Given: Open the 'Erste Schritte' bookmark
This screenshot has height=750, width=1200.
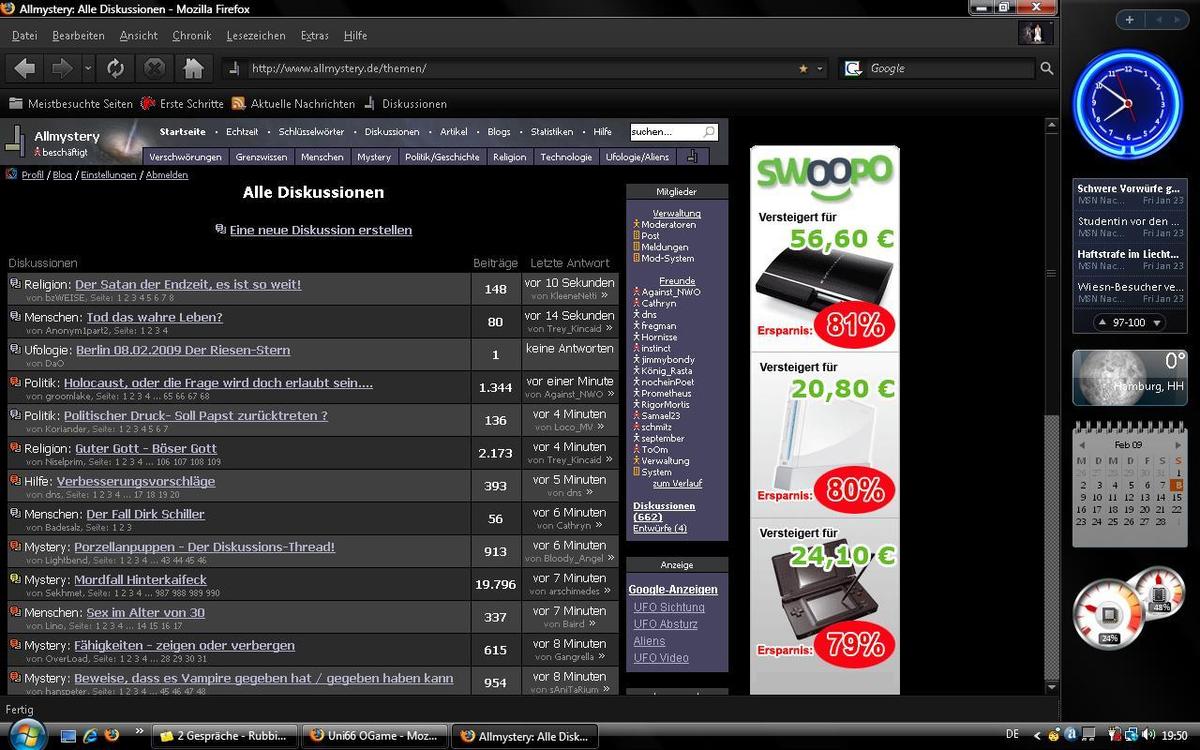Looking at the screenshot, I should [182, 103].
